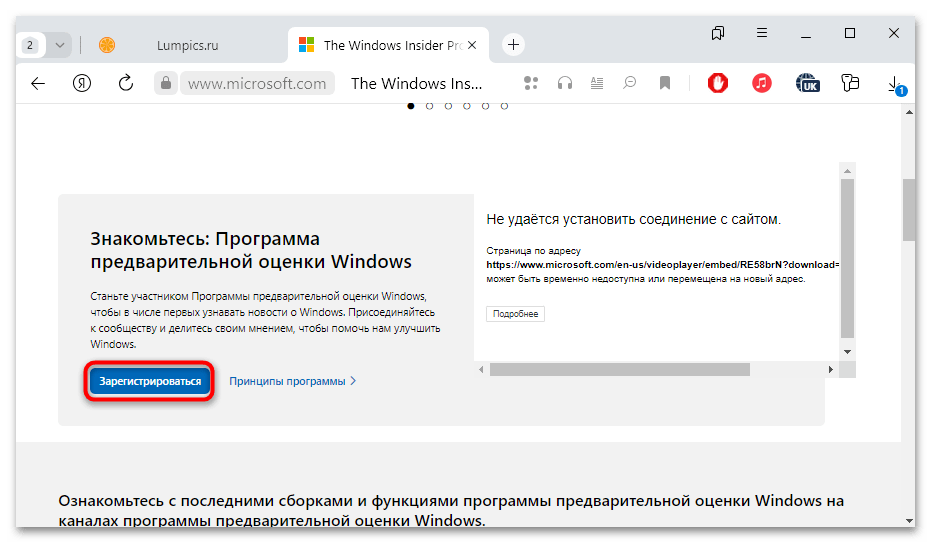Click heading Знакомьтесь: Программа предварительной оценки Windows
The image size is (931, 543).
pos(251,250)
